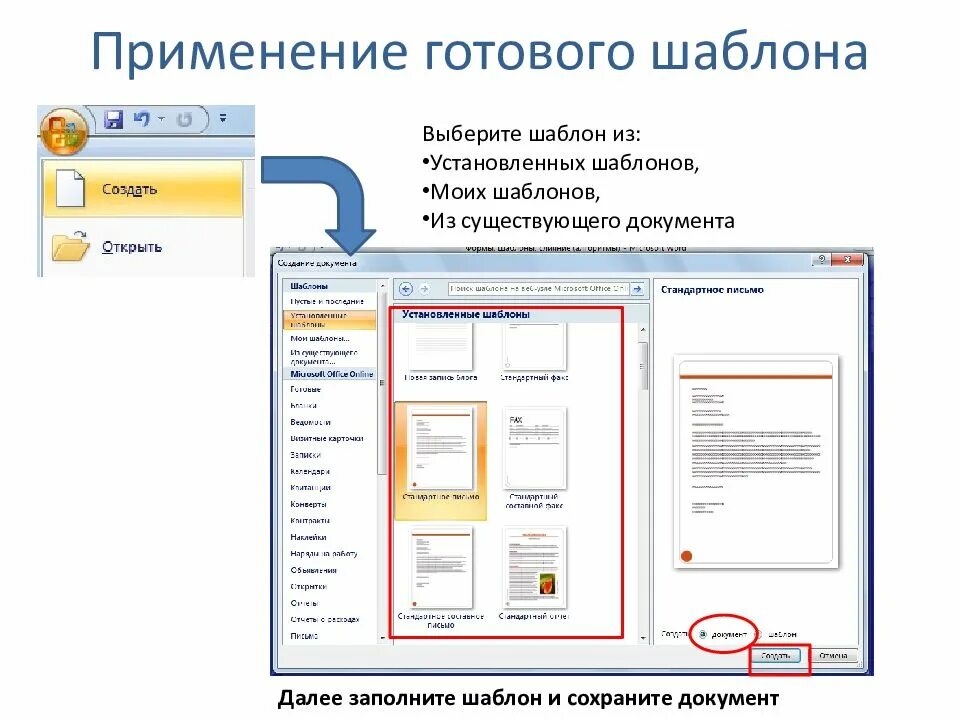Select the Готовые online category
The image size is (960, 720).
(306, 389)
